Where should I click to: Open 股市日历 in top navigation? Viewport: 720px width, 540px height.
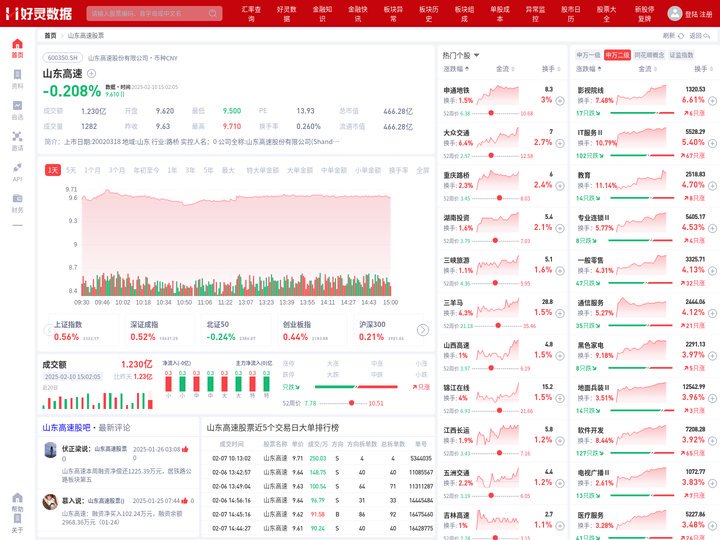(570, 14)
